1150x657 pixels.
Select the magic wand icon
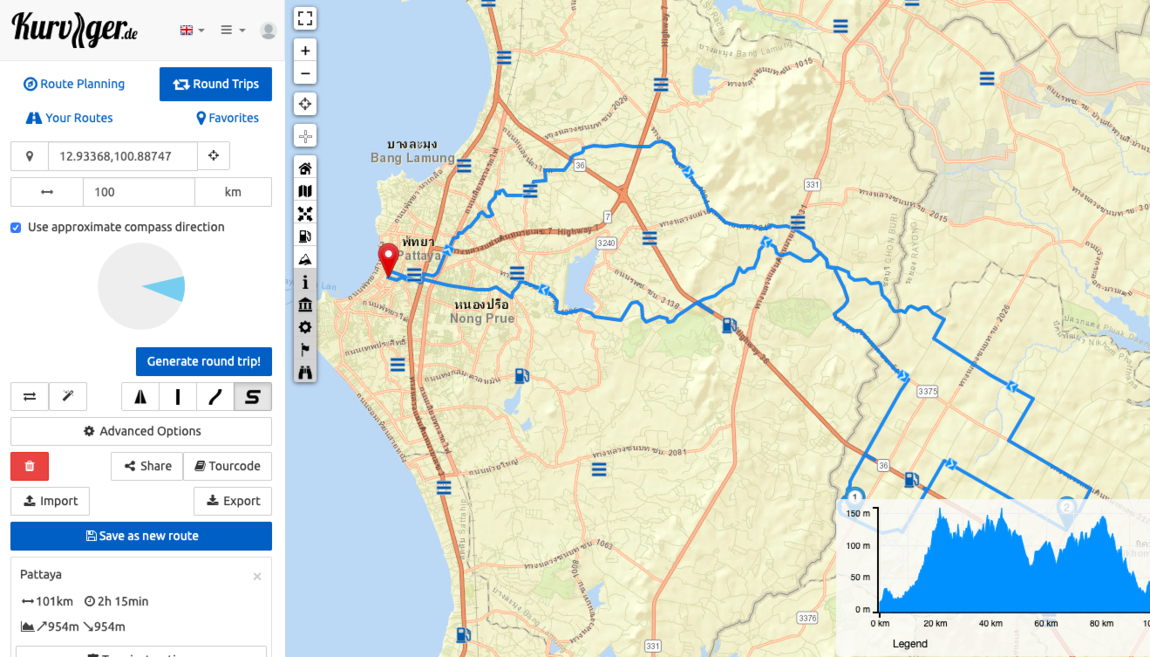click(x=67, y=396)
